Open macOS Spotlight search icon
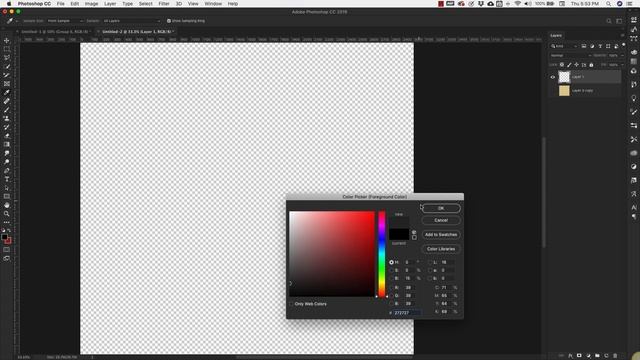Screen dimensions: 640x360 (x=608, y=4)
